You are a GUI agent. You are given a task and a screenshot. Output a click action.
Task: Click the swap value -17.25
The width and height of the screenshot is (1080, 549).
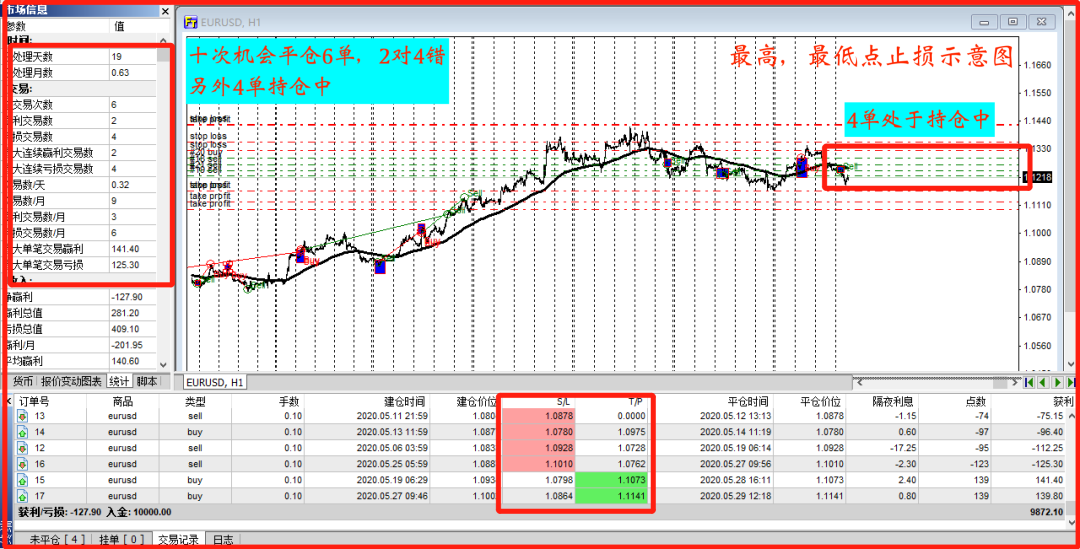click(x=903, y=448)
